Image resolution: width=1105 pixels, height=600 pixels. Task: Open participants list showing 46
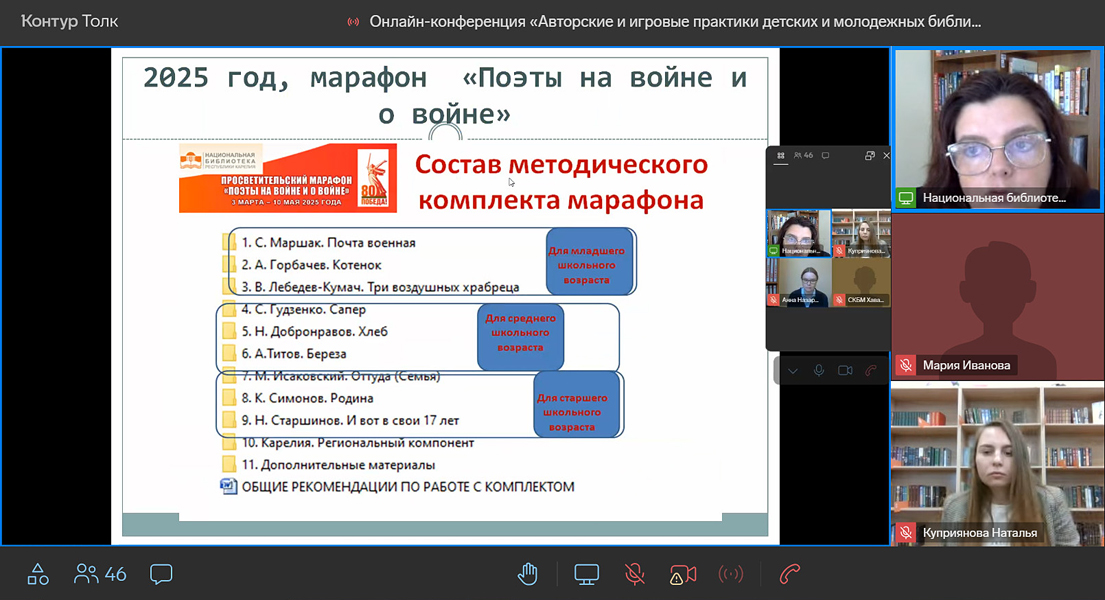coord(100,574)
